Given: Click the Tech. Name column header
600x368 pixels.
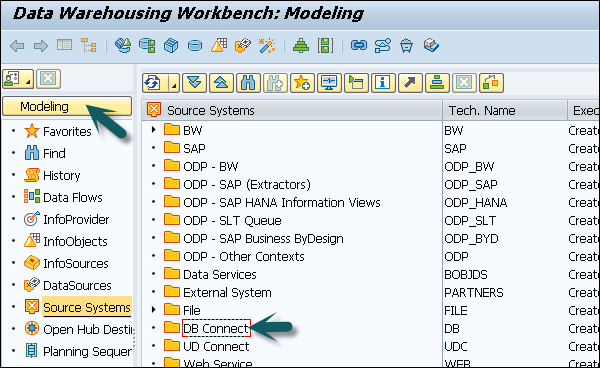Looking at the screenshot, I should (505, 111).
